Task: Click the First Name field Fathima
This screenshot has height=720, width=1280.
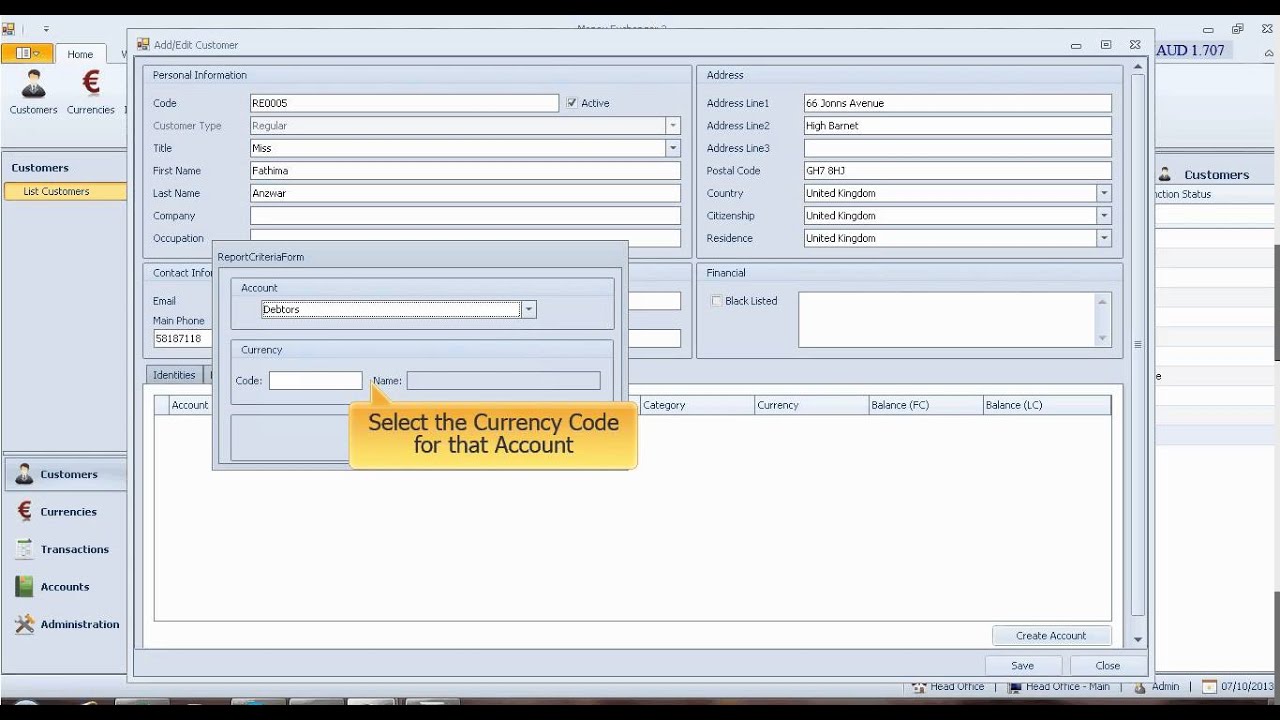Action: click(x=465, y=171)
